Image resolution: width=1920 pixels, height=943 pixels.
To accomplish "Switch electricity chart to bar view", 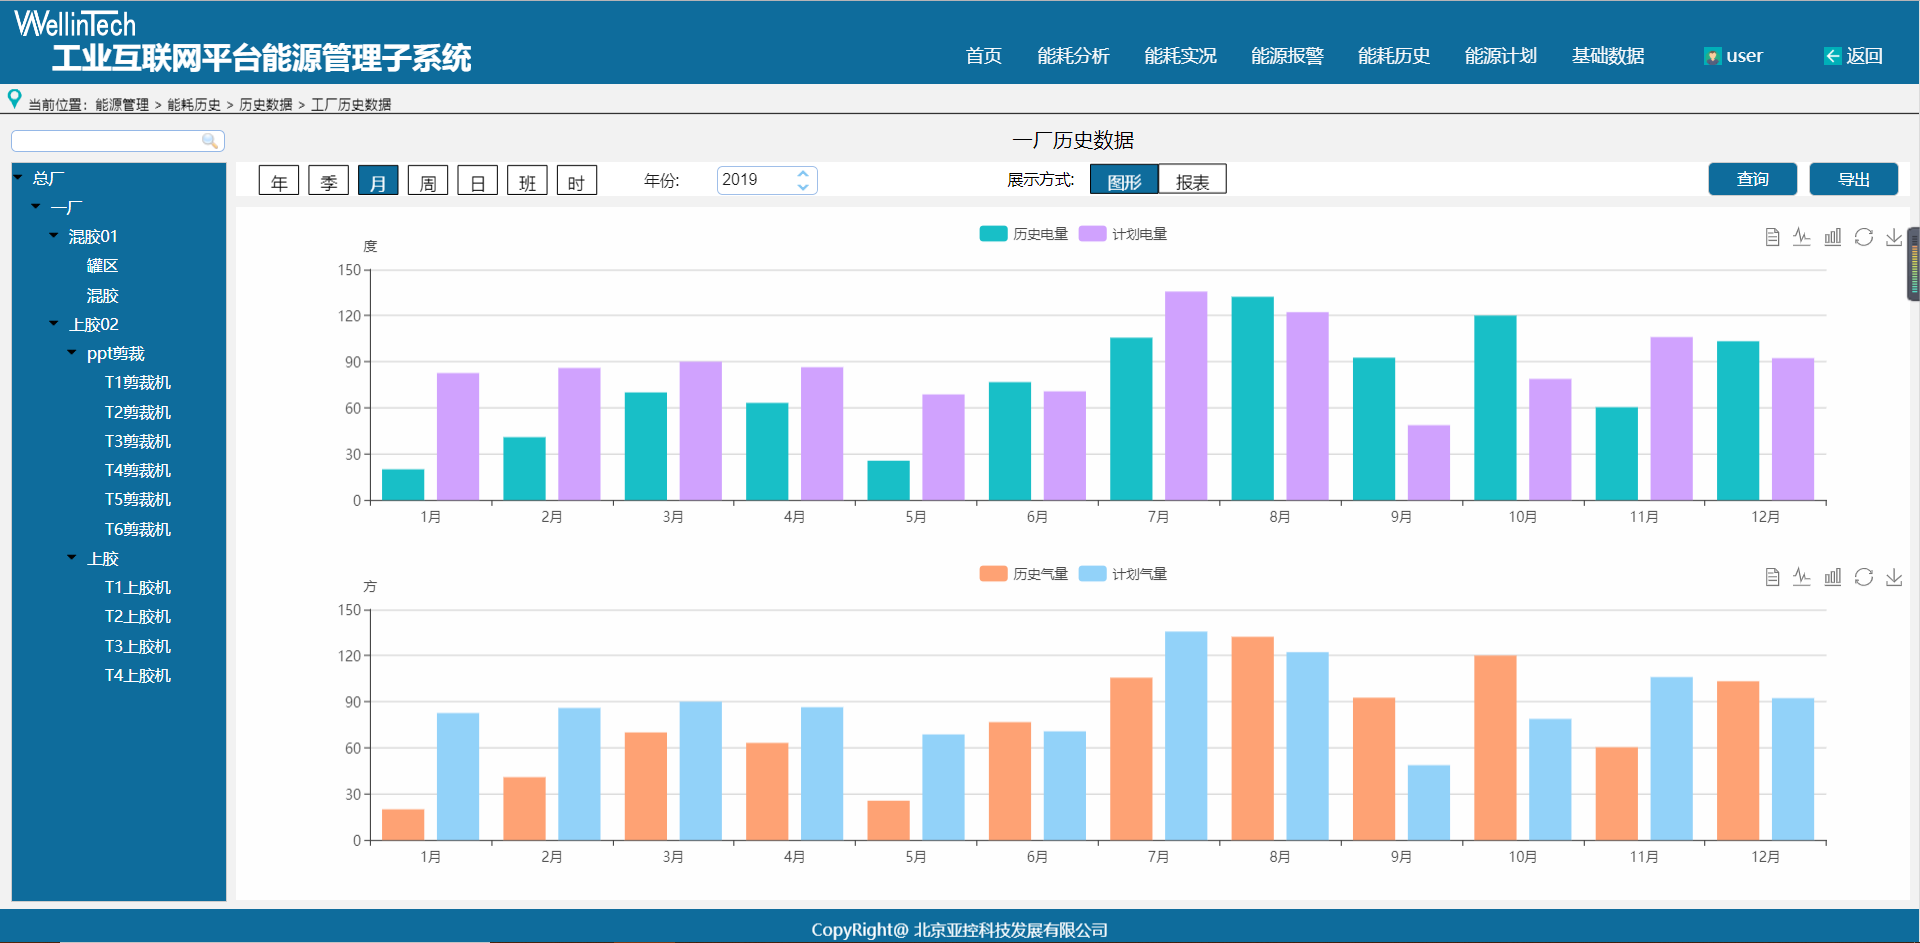I will [1833, 237].
